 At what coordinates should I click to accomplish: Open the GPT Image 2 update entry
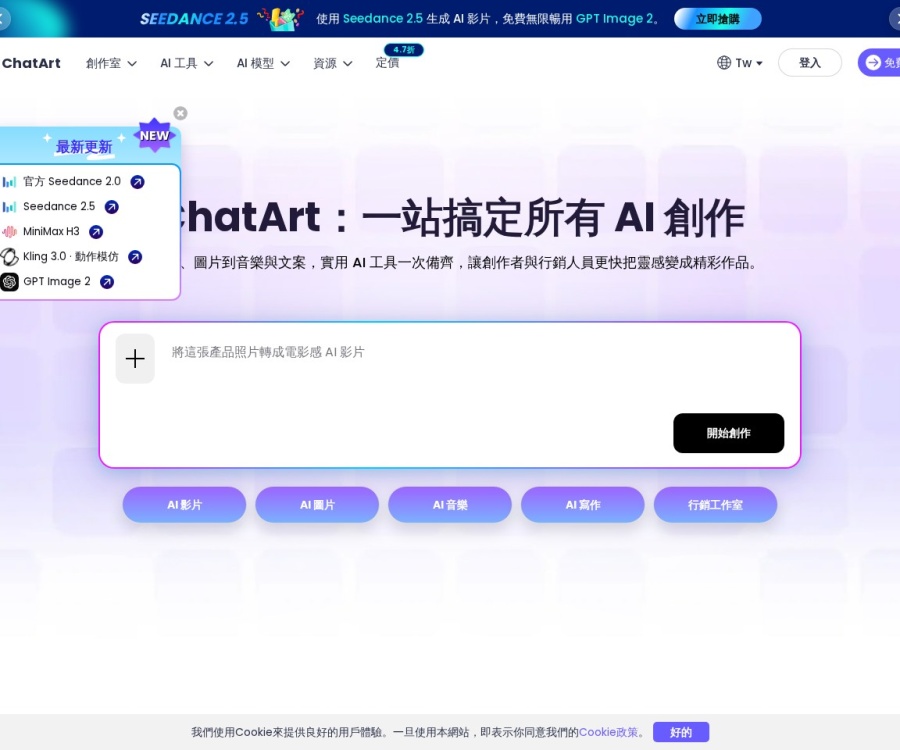point(57,282)
